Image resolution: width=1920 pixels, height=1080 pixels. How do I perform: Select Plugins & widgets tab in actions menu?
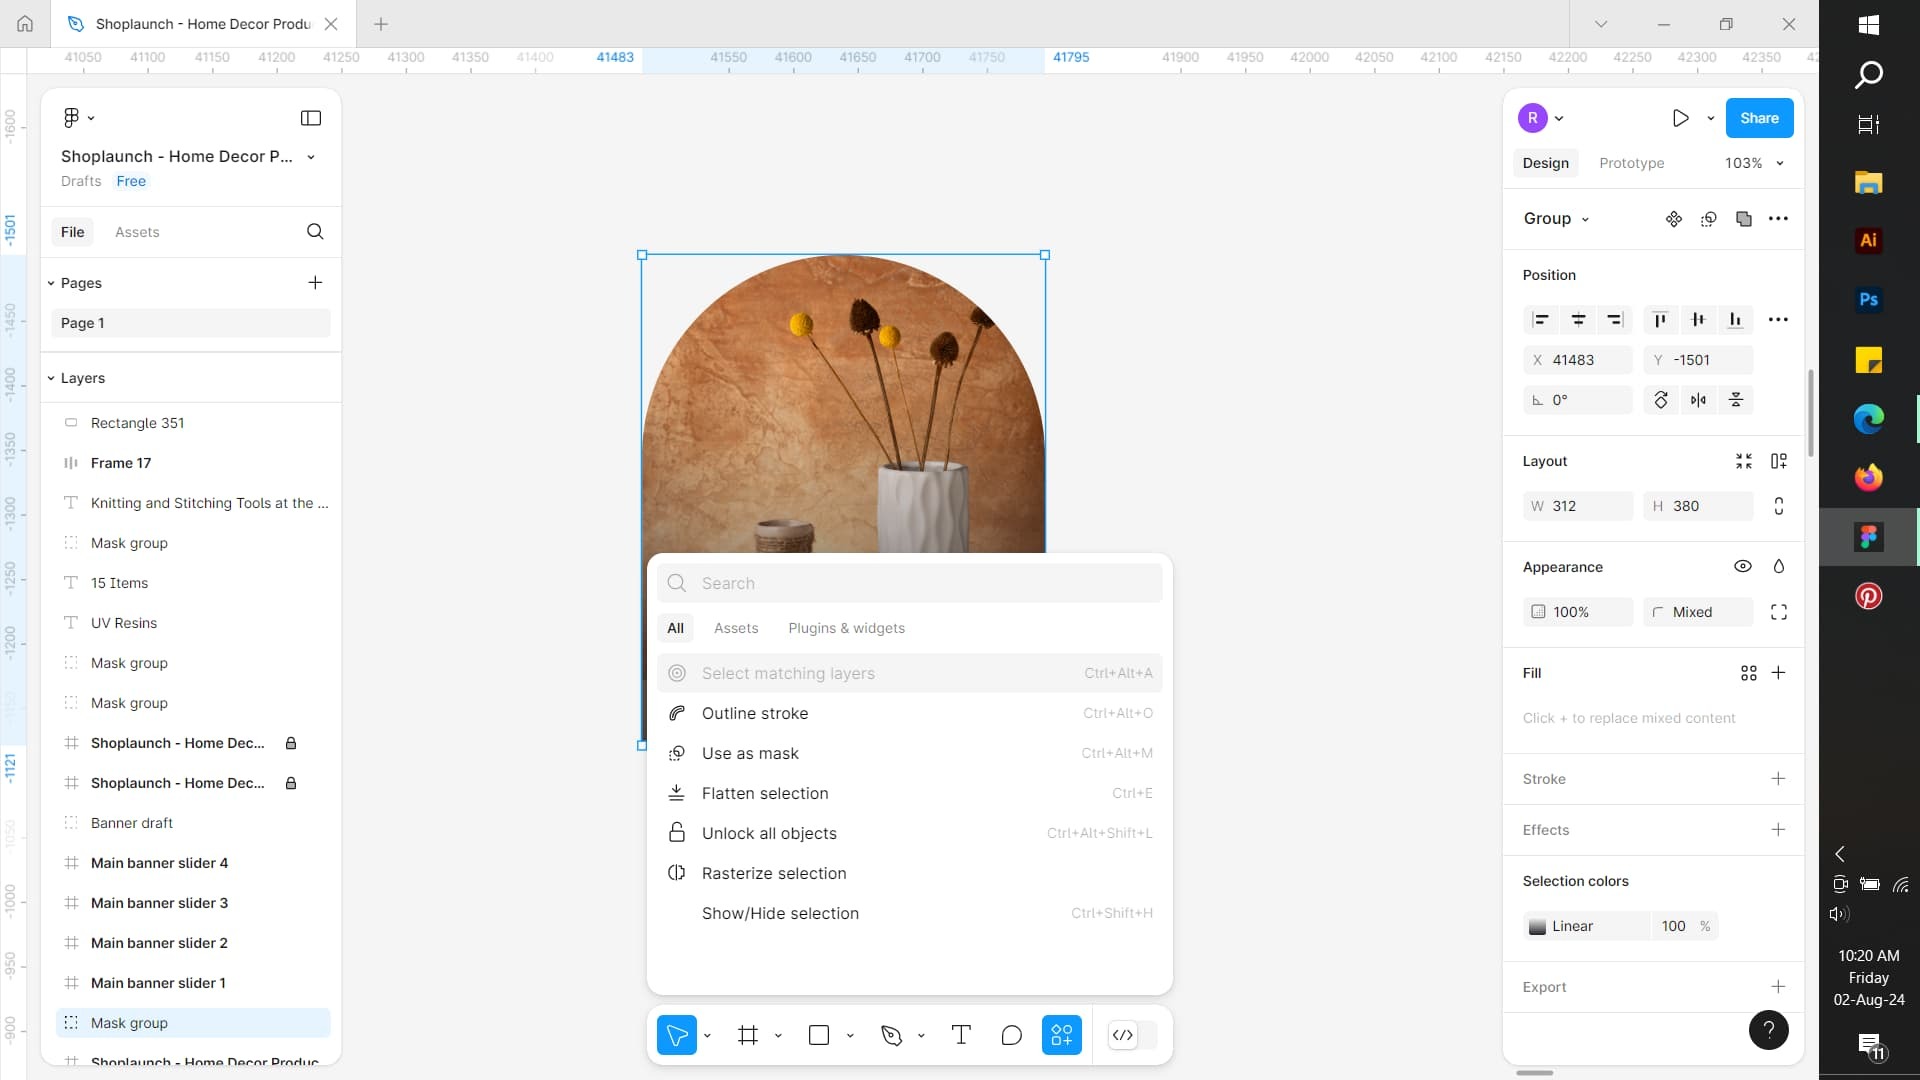846,628
